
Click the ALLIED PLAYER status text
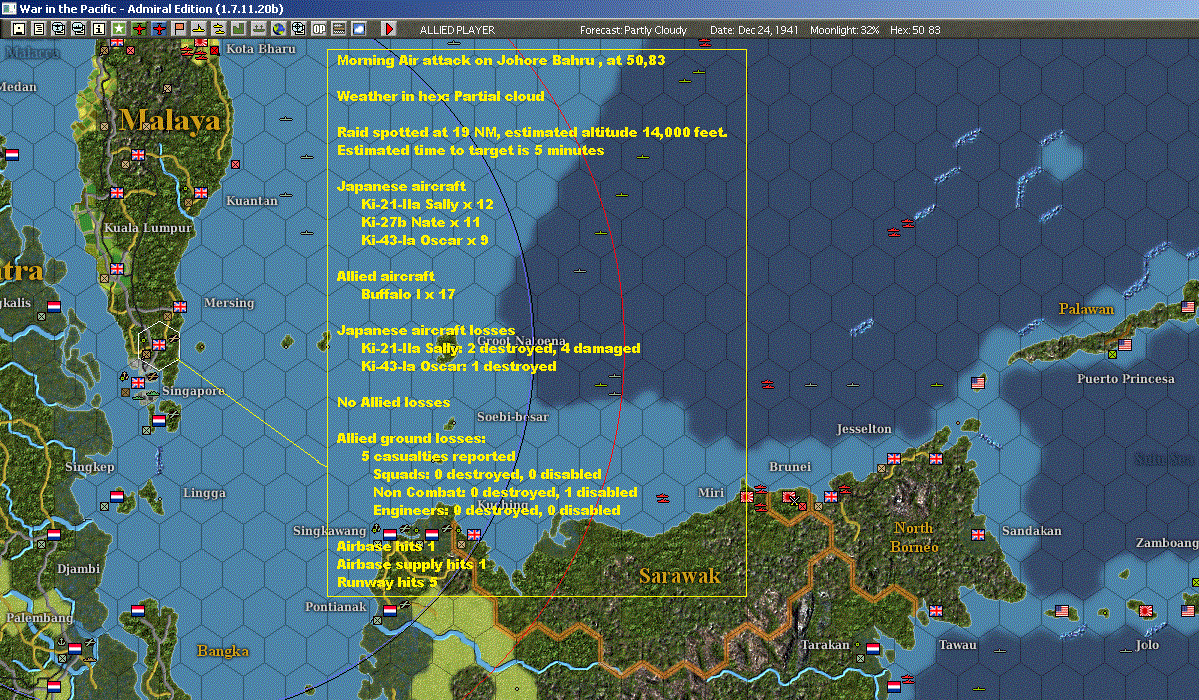click(457, 30)
